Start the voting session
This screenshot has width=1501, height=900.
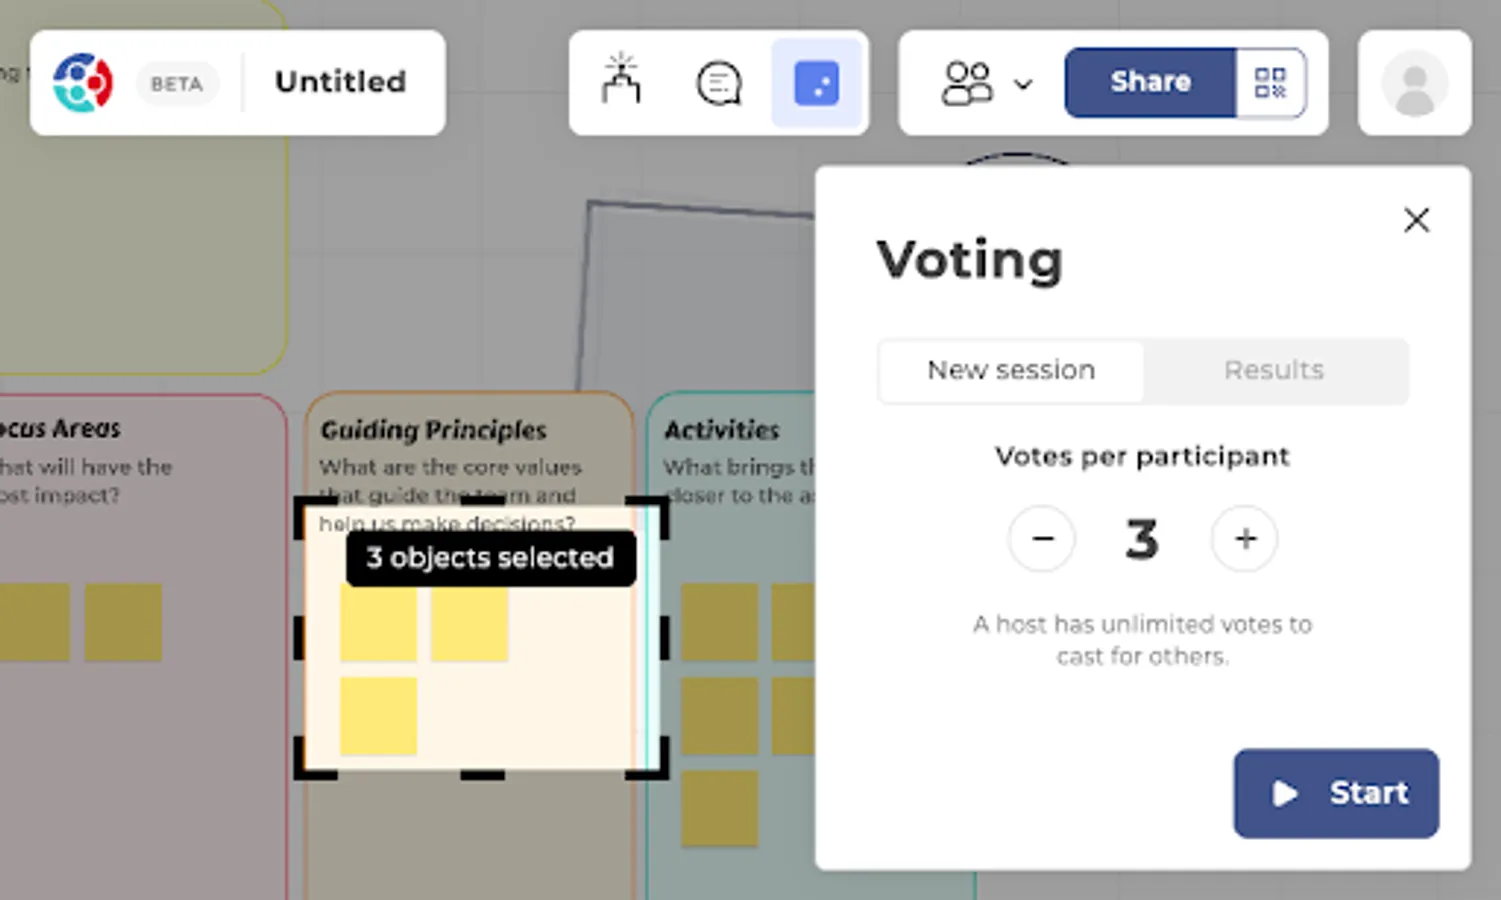pyautogui.click(x=1335, y=793)
